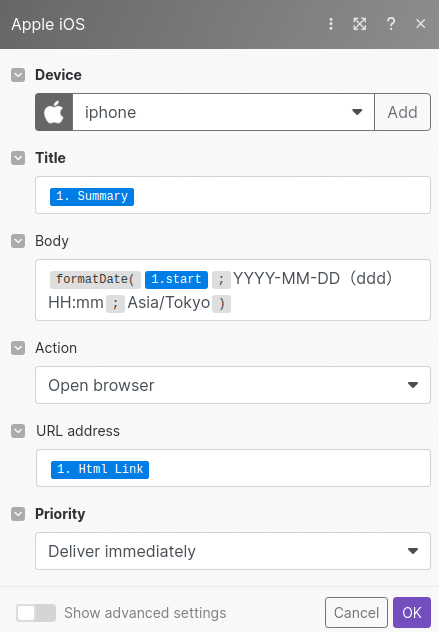Image resolution: width=439 pixels, height=632 pixels.
Task: Click the Add device button
Action: coord(402,112)
